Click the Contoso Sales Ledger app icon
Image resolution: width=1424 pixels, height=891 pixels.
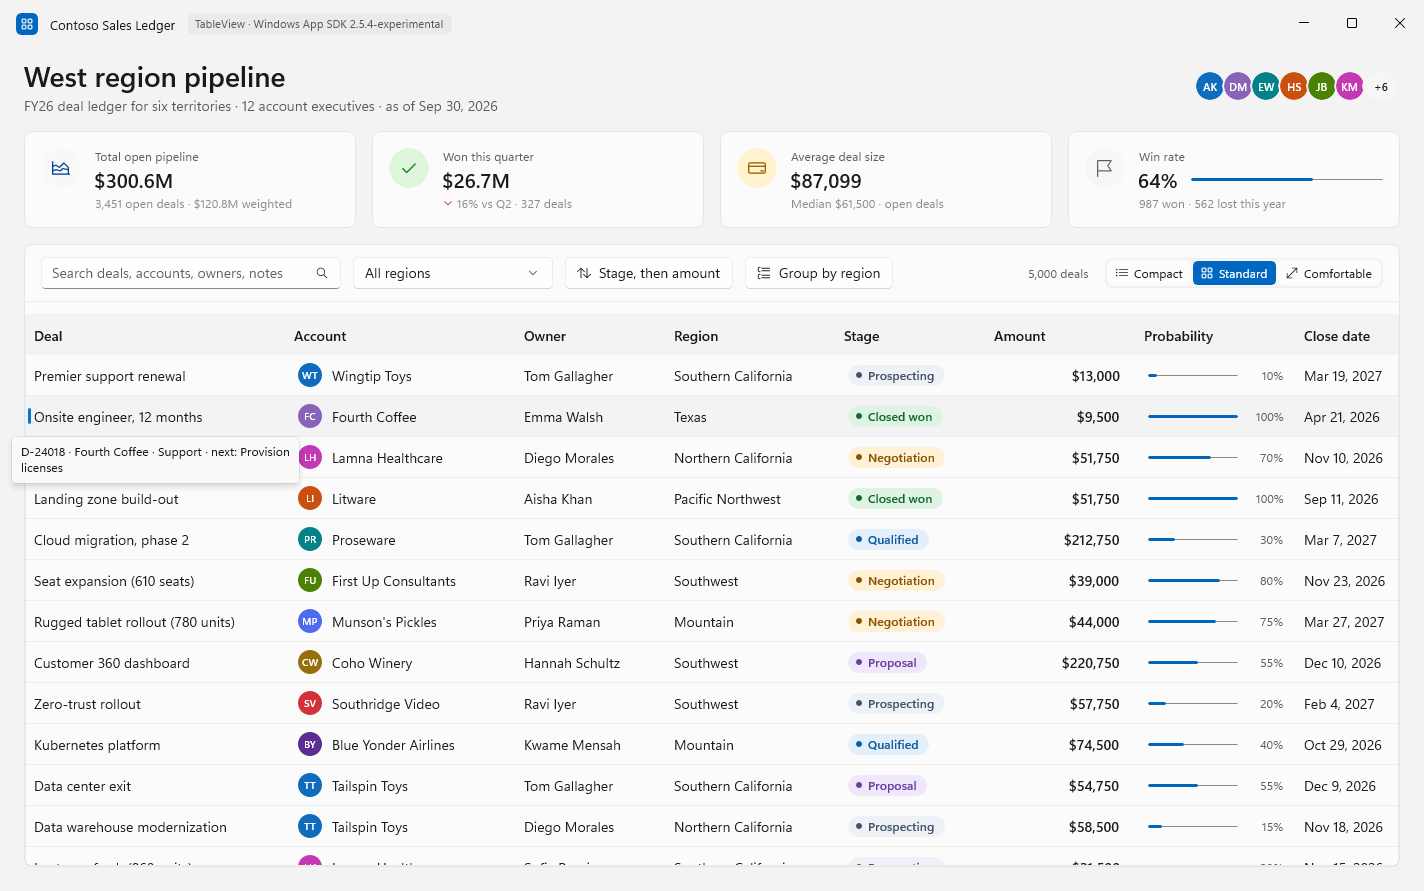[27, 24]
